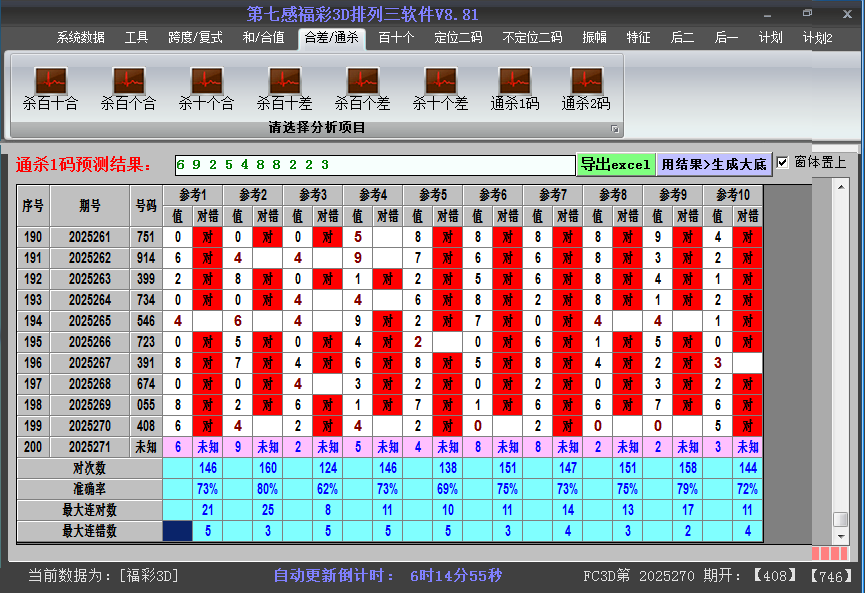The width and height of the screenshot is (865, 593).
Task: Switch to the 定位二码 tab
Action: 458,38
